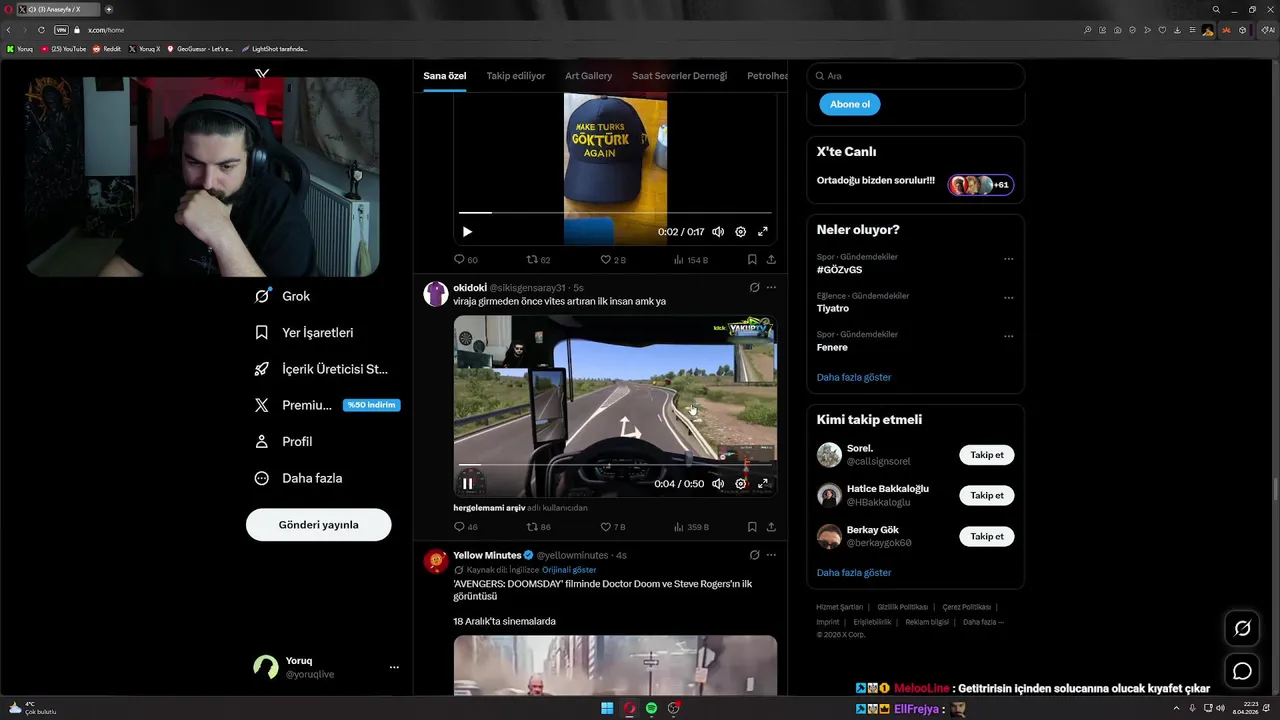Reload the page in browser toolbar
This screenshot has height=720, width=1280.
tap(41, 30)
